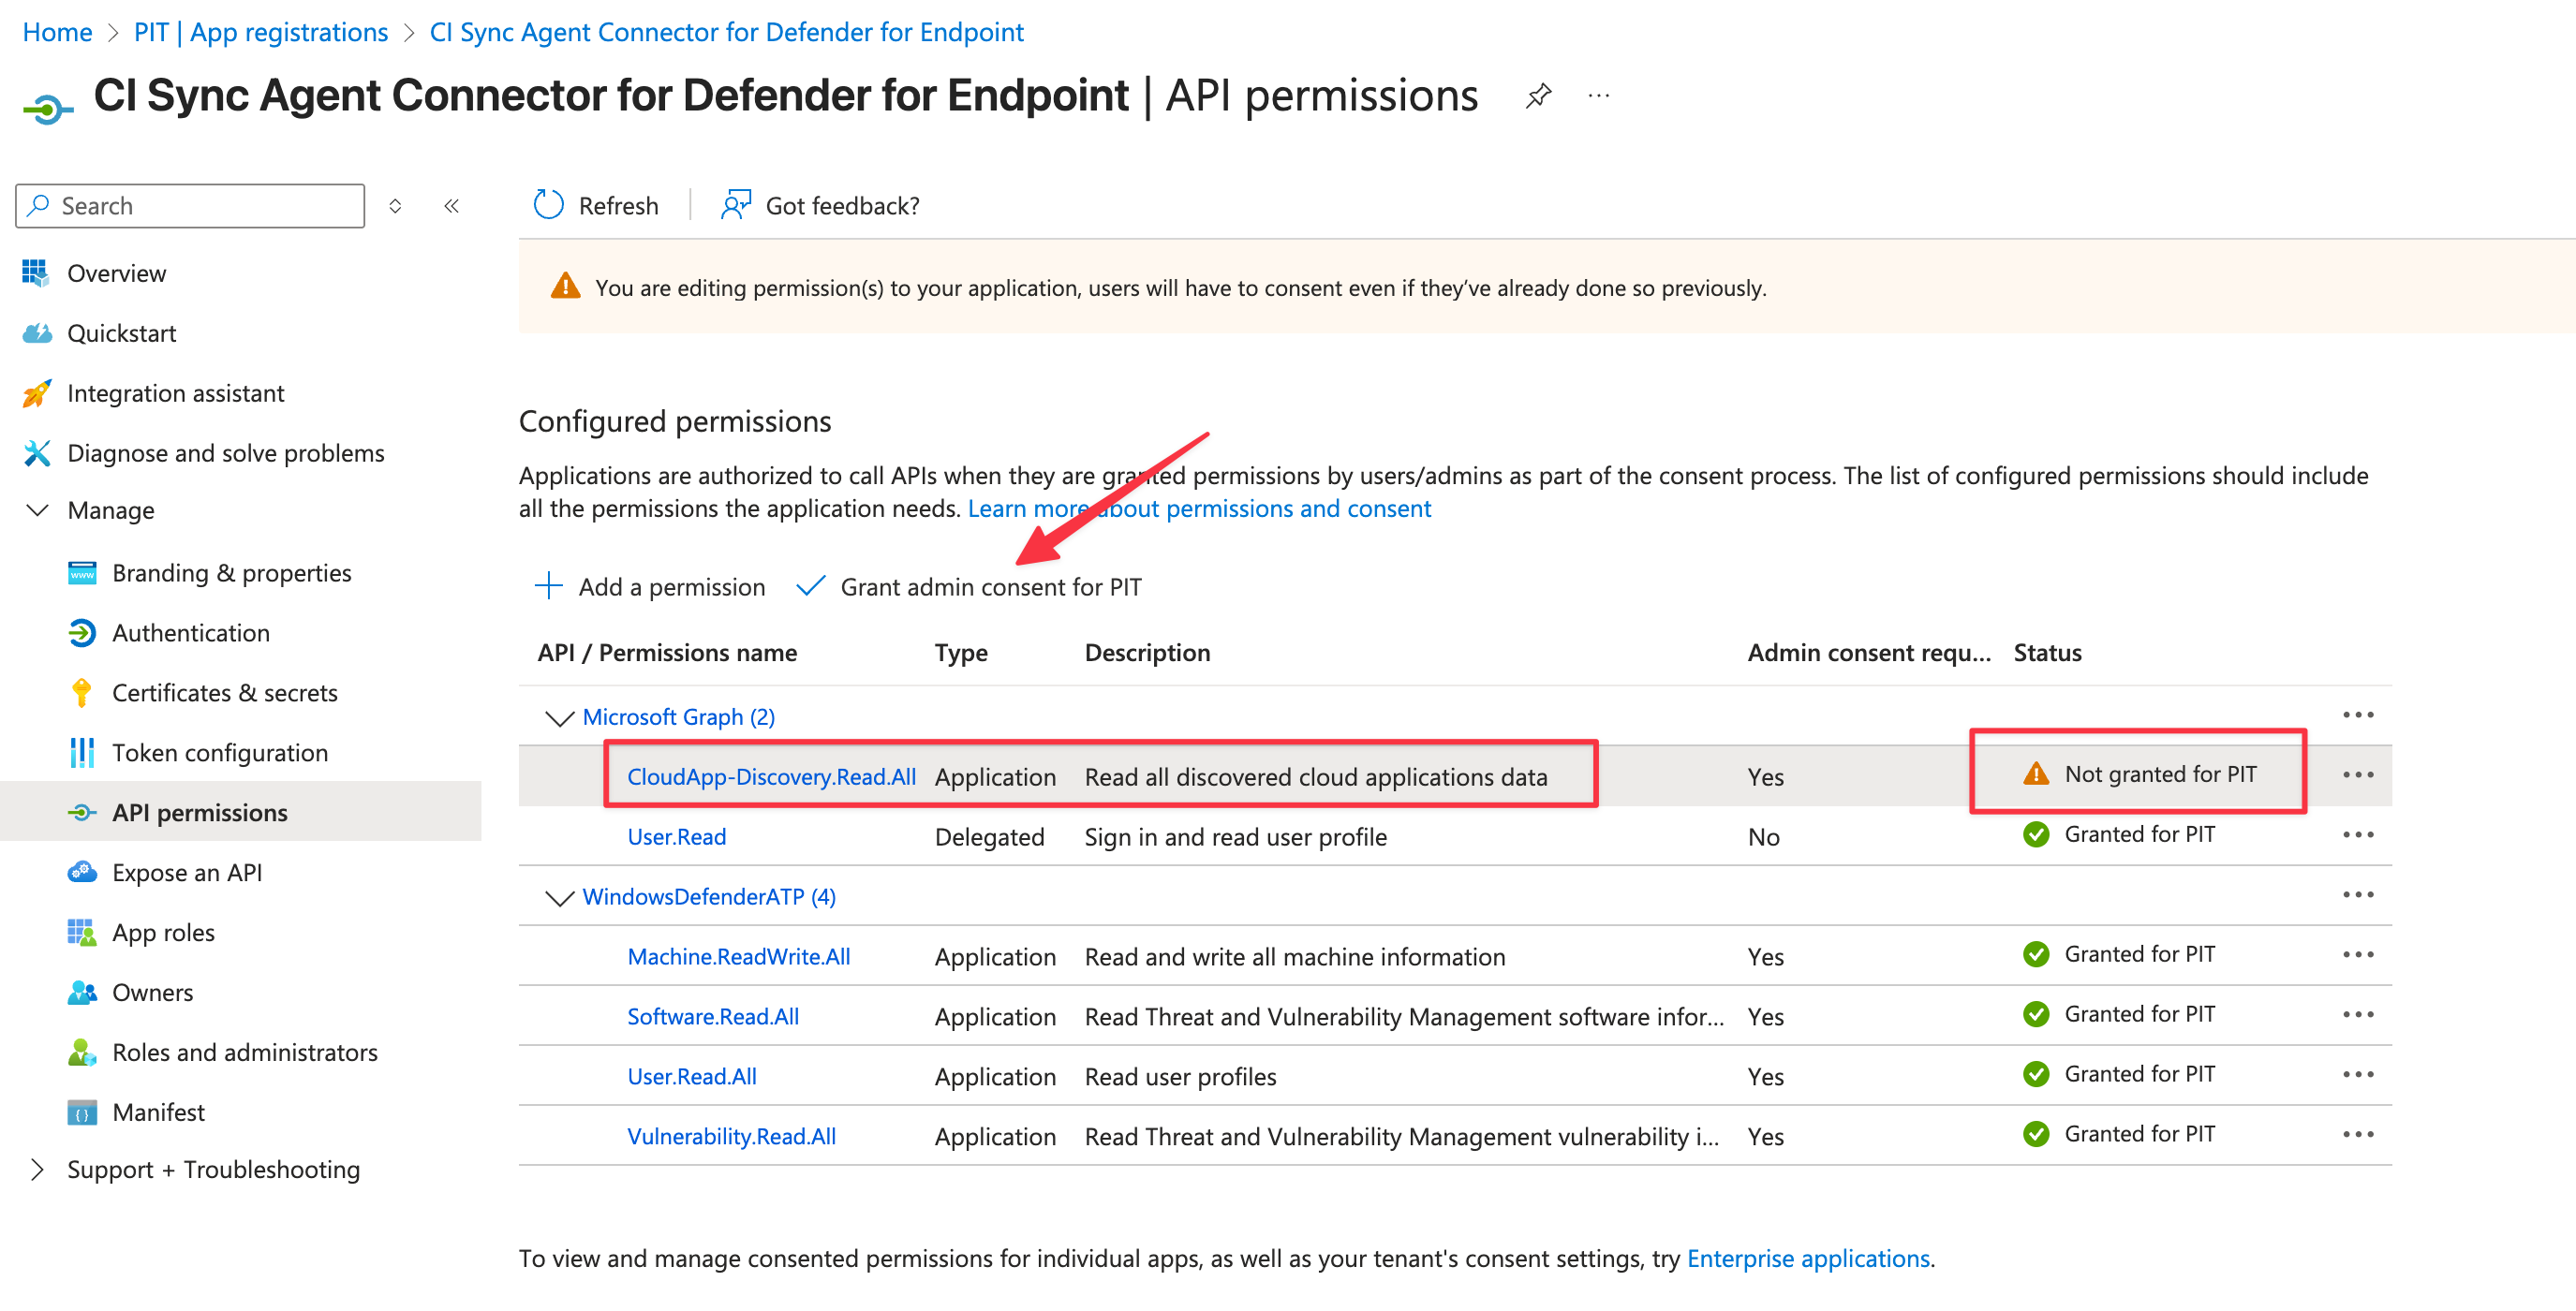The height and width of the screenshot is (1311, 2576).
Task: Click the Search menu input field
Action: [x=190, y=206]
